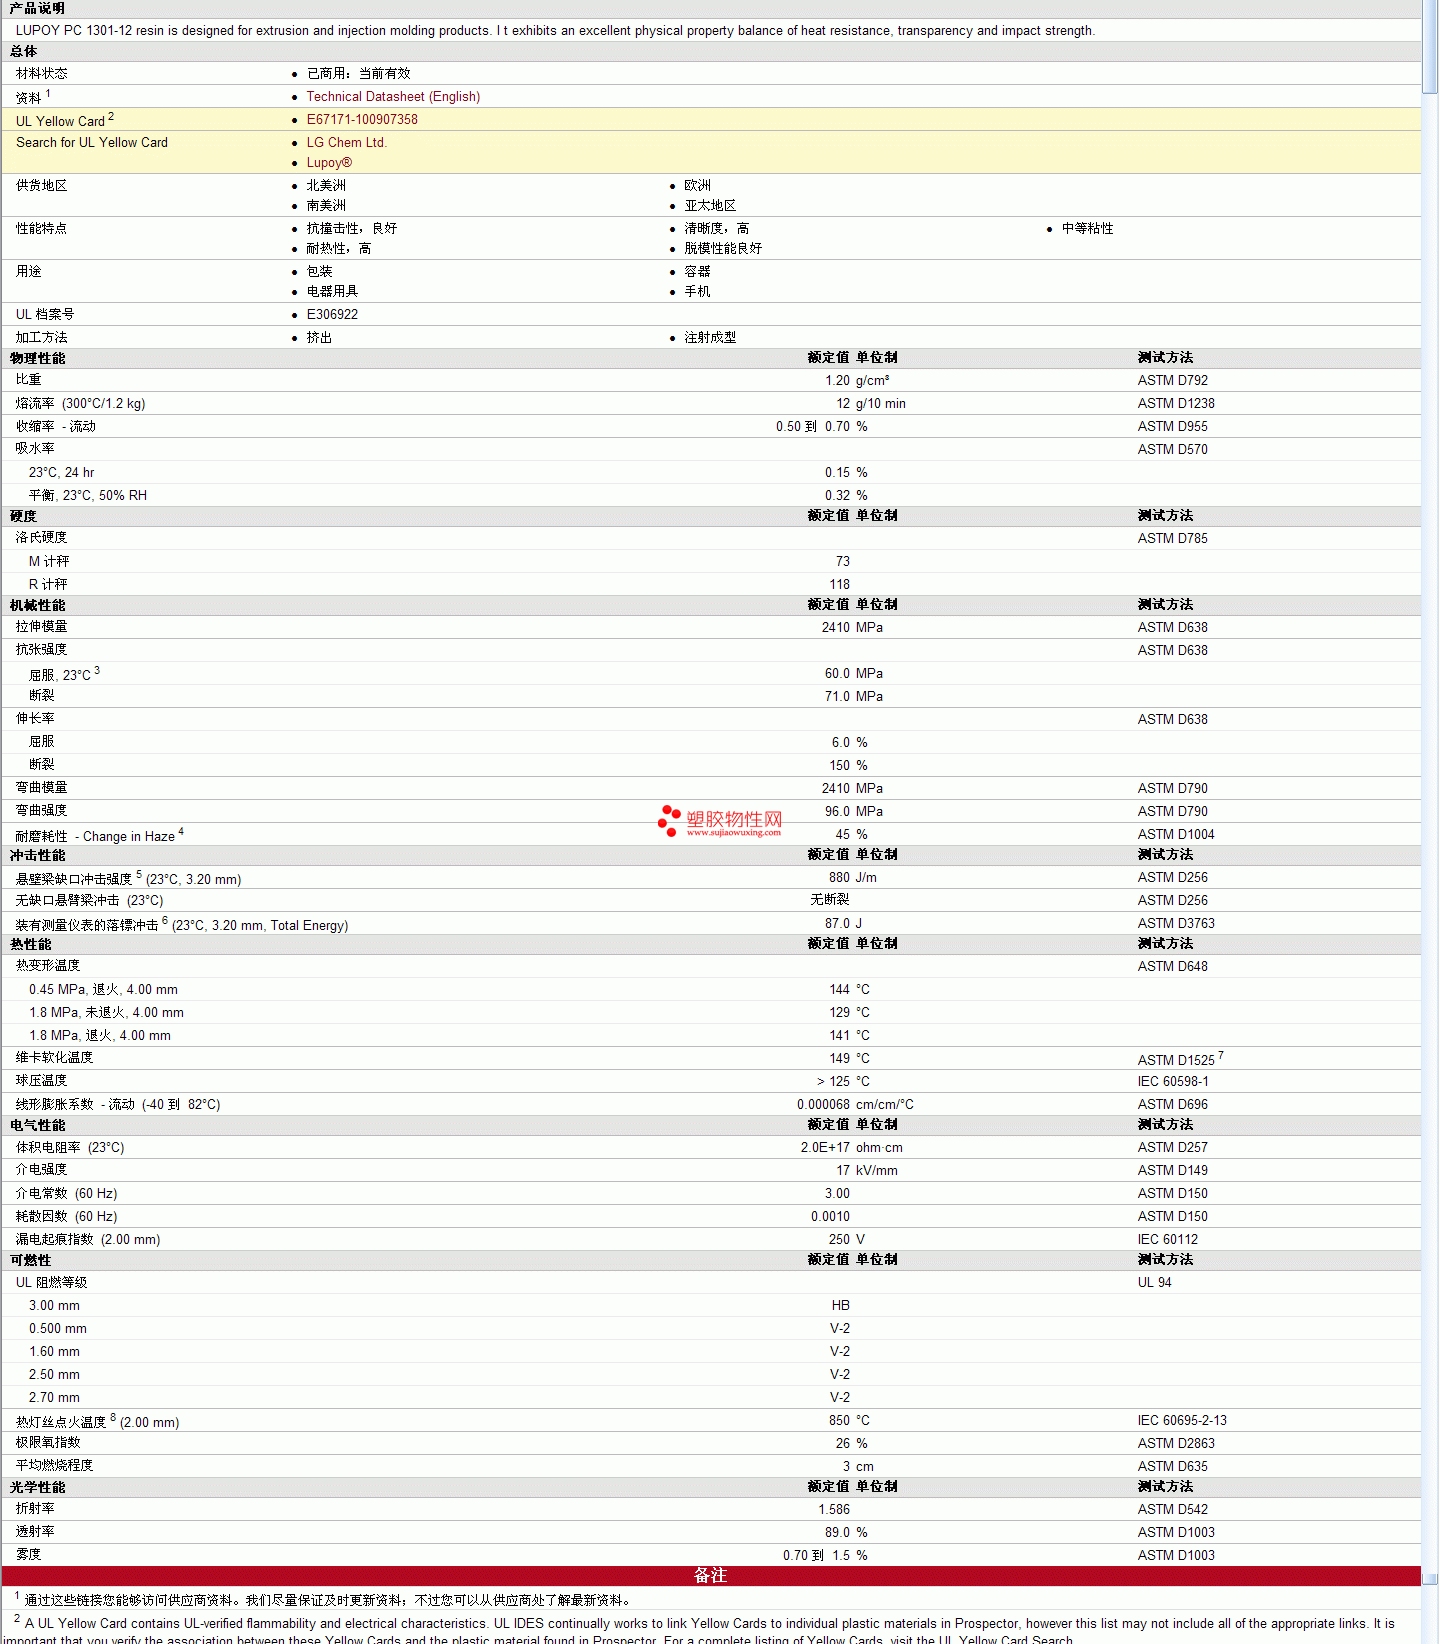Open the Technical Datasheet (English) link
This screenshot has width=1440, height=1644.
tap(393, 97)
